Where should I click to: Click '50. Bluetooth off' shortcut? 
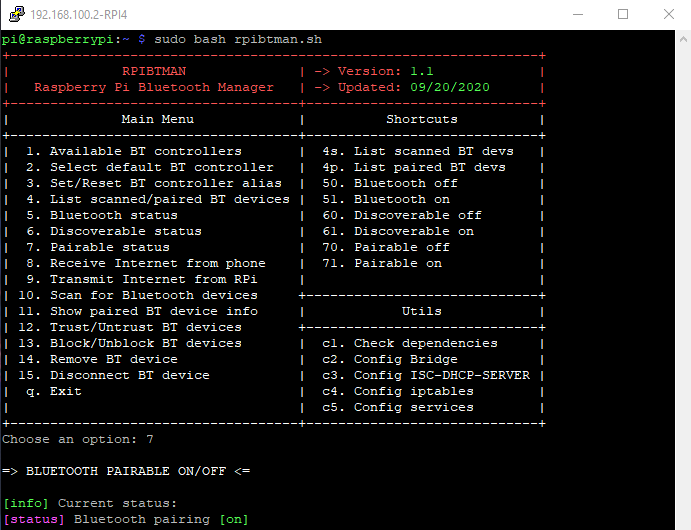[390, 183]
